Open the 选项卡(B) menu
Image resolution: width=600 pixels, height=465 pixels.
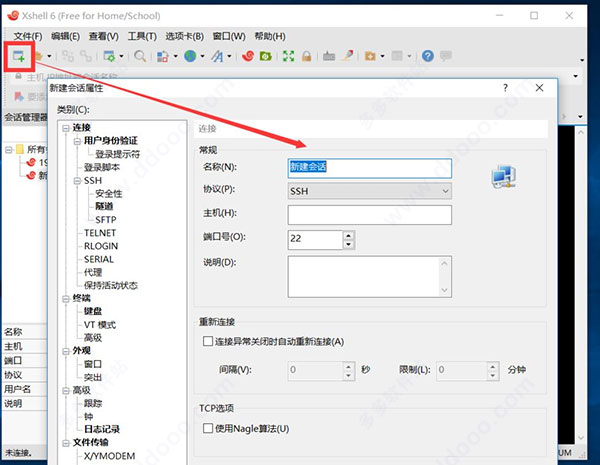pos(184,36)
